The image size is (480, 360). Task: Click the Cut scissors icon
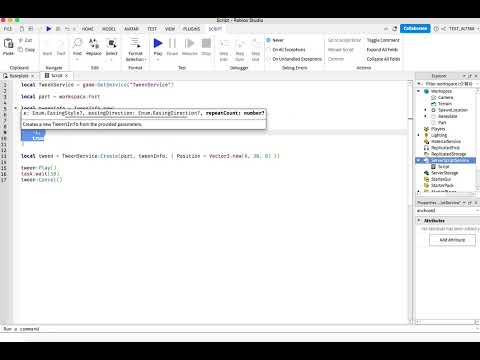[21, 40]
